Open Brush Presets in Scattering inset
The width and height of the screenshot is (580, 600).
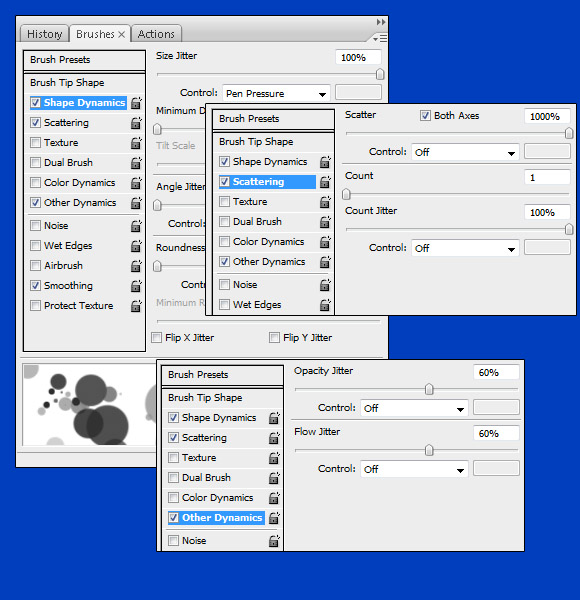[273, 119]
